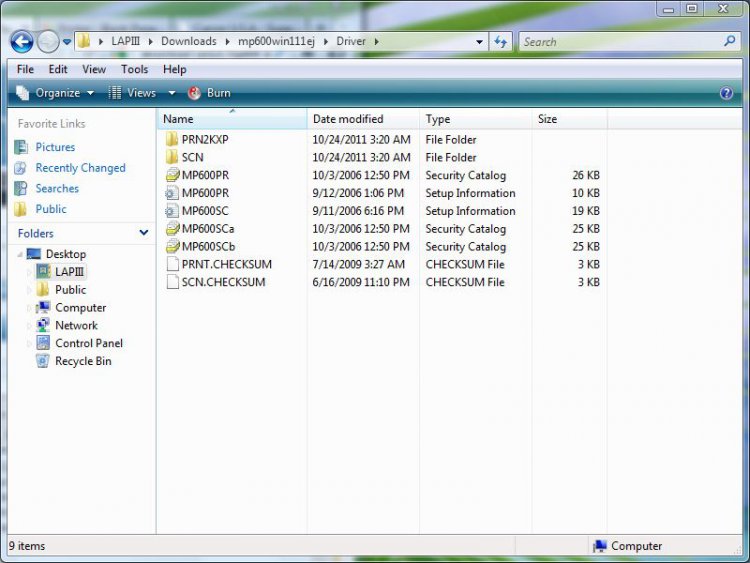Click the Organize icon on toolbar
The width and height of the screenshot is (750, 563).
[x=22, y=93]
